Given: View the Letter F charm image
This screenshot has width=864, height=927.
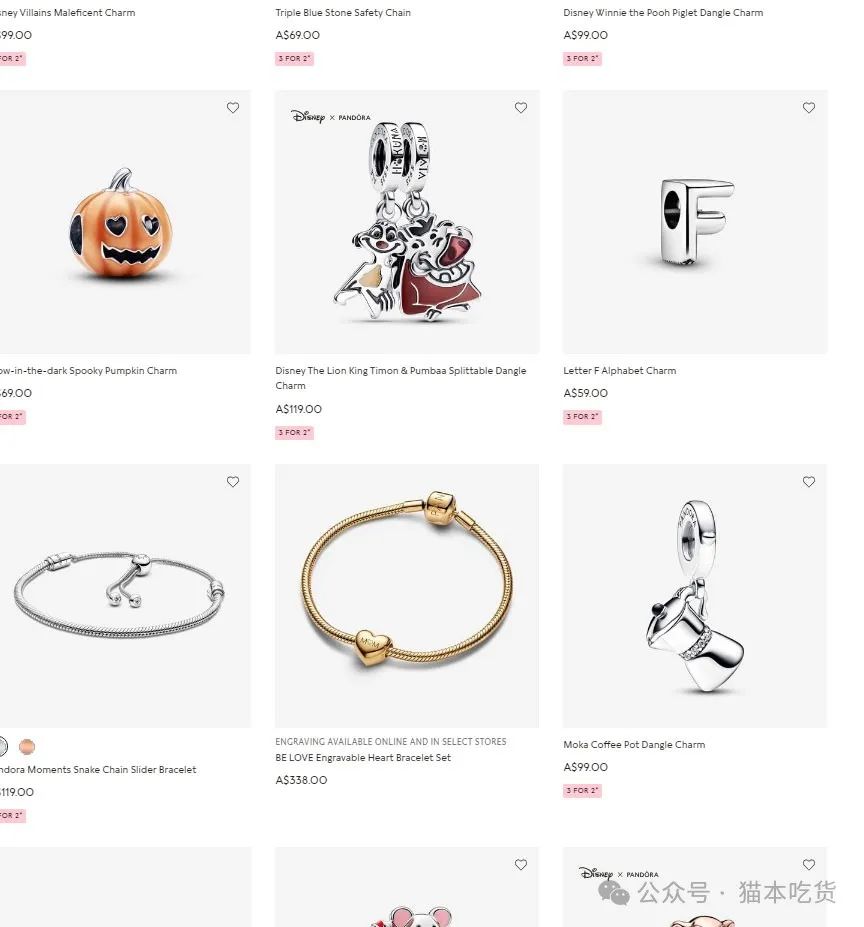Looking at the screenshot, I should tap(695, 222).
